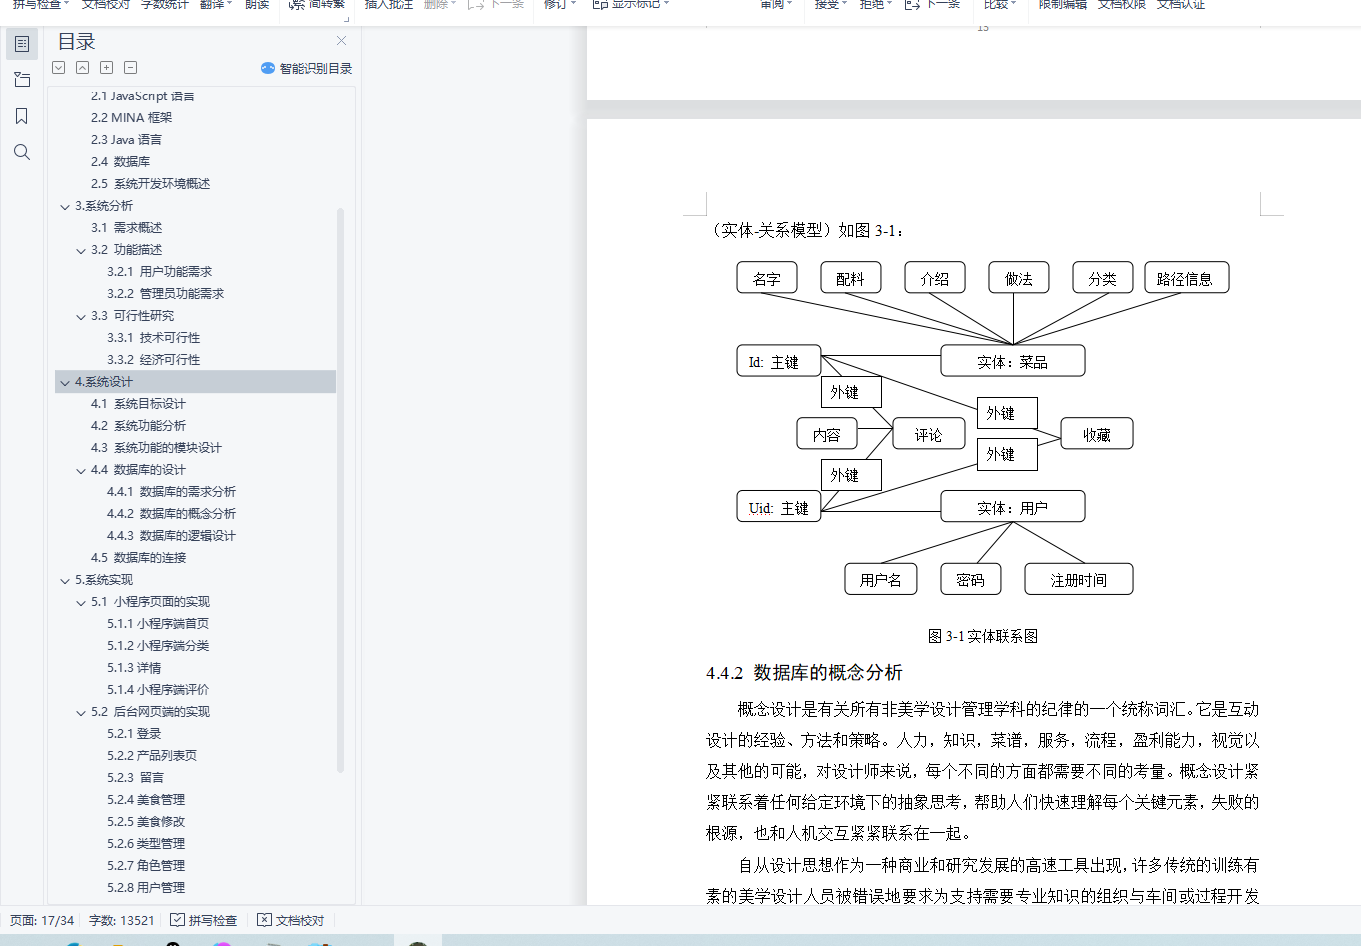Viewport: 1361px width, 946px height.
Task: Navigate to 5.2.5 美食修改 section
Action: [x=146, y=822]
